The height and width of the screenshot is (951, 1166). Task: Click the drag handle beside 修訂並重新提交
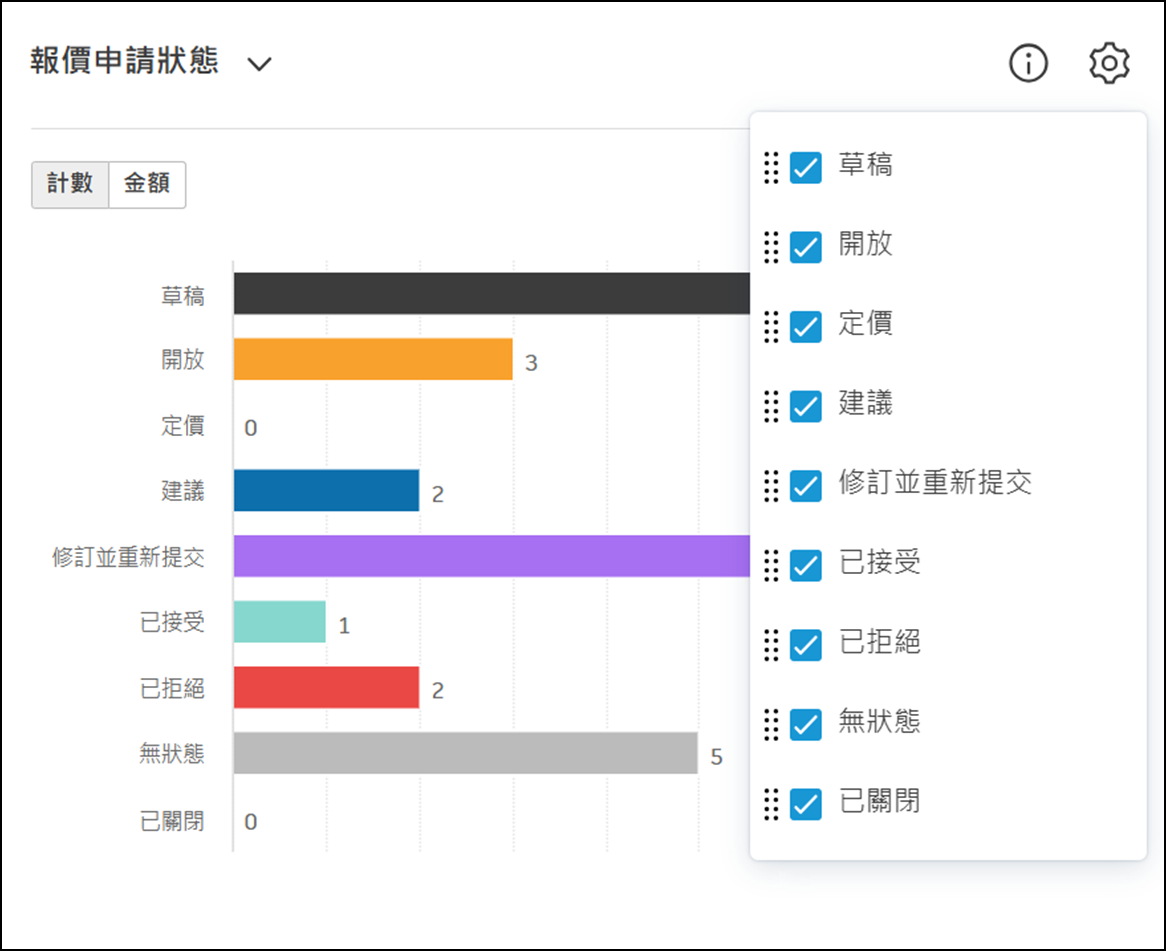771,485
